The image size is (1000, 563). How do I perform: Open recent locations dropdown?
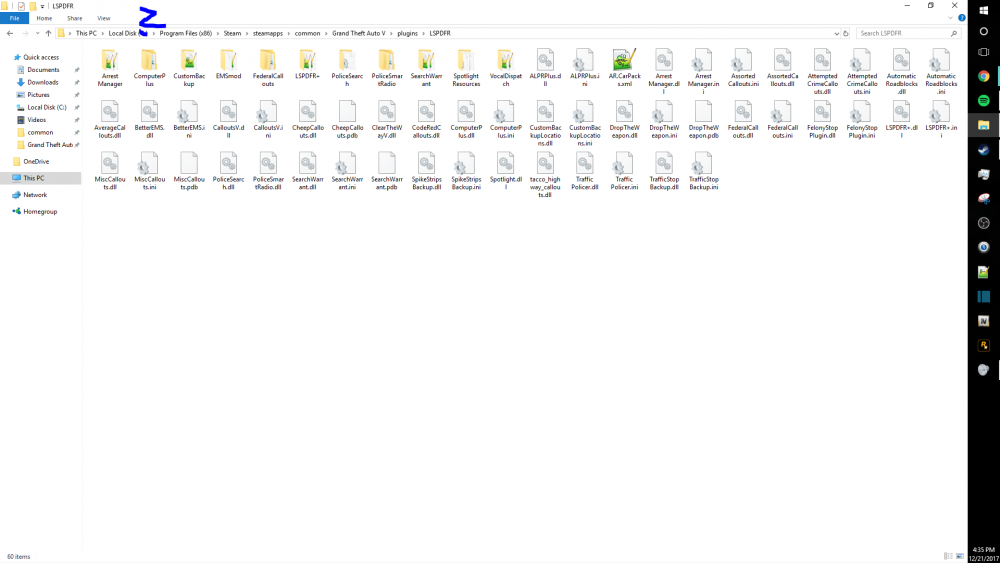37,33
